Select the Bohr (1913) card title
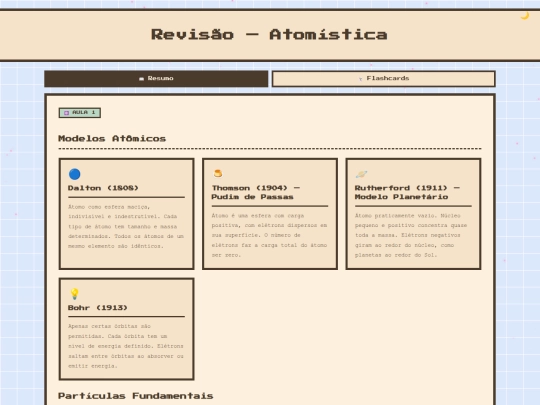This screenshot has width=540, height=405. point(97,308)
